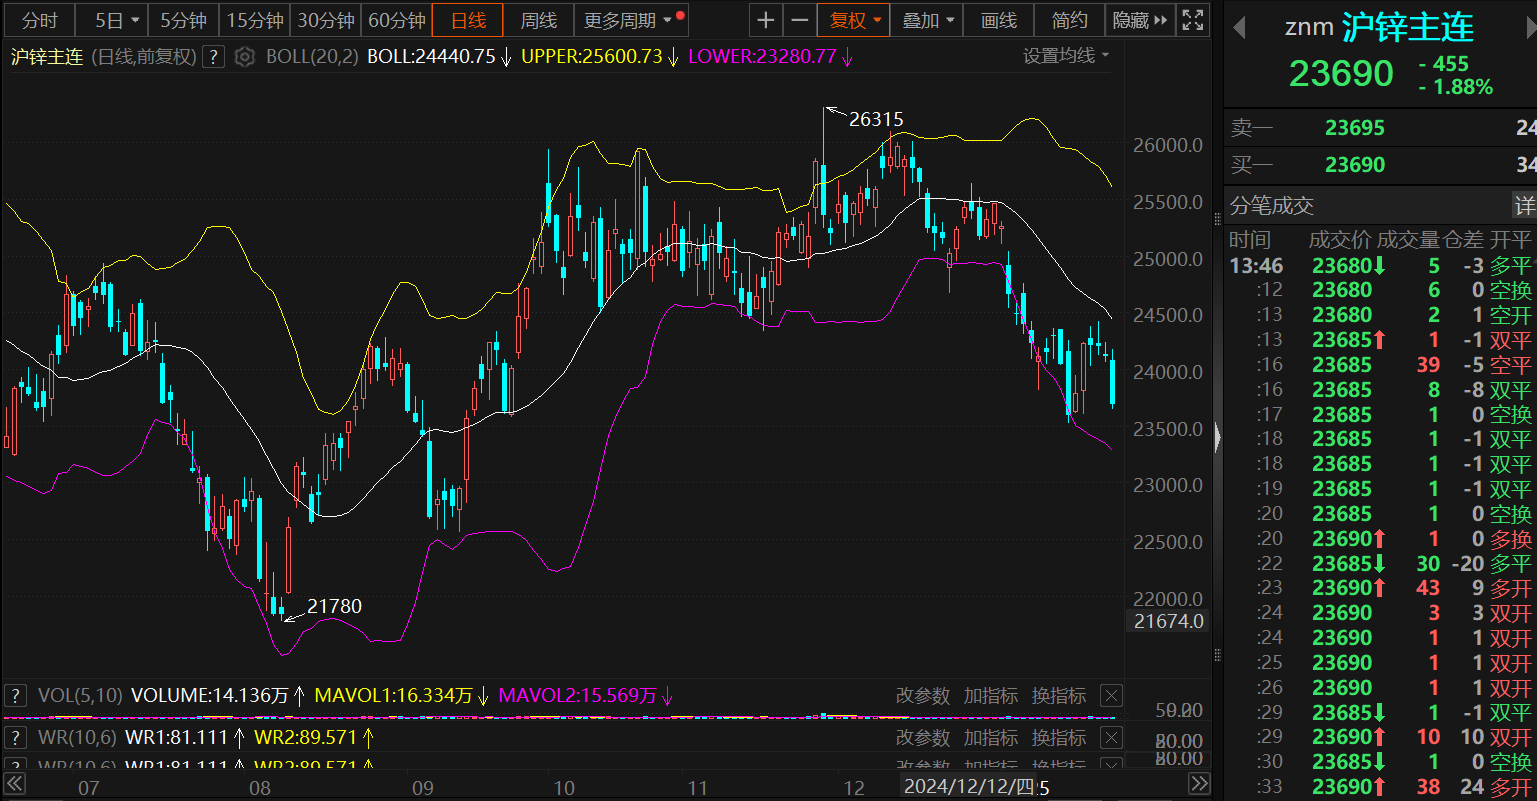Expand the 设置均线 dropdown
Screen dimensions: 1537x801
tap(1066, 56)
